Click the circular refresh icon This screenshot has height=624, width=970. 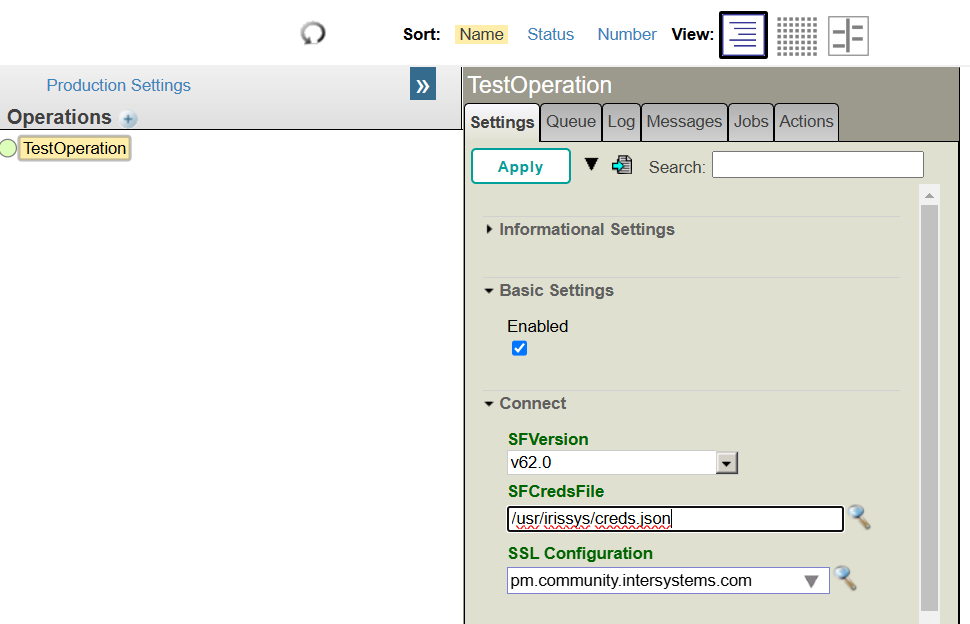(x=313, y=33)
